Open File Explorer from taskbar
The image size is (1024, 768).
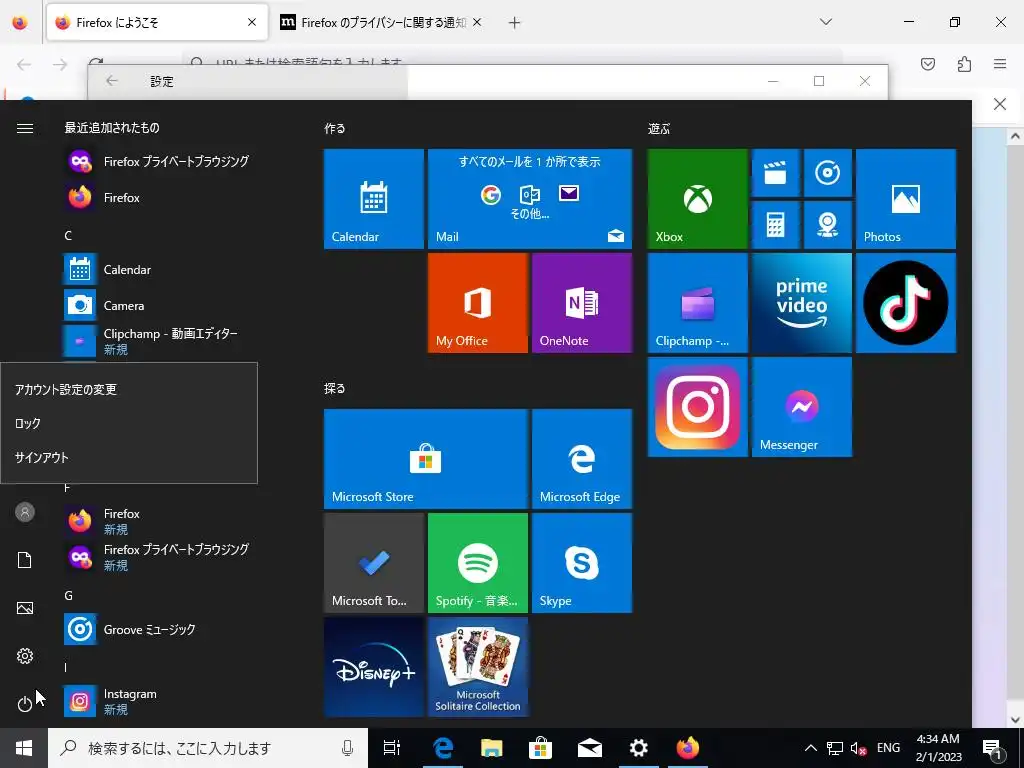[x=491, y=748]
